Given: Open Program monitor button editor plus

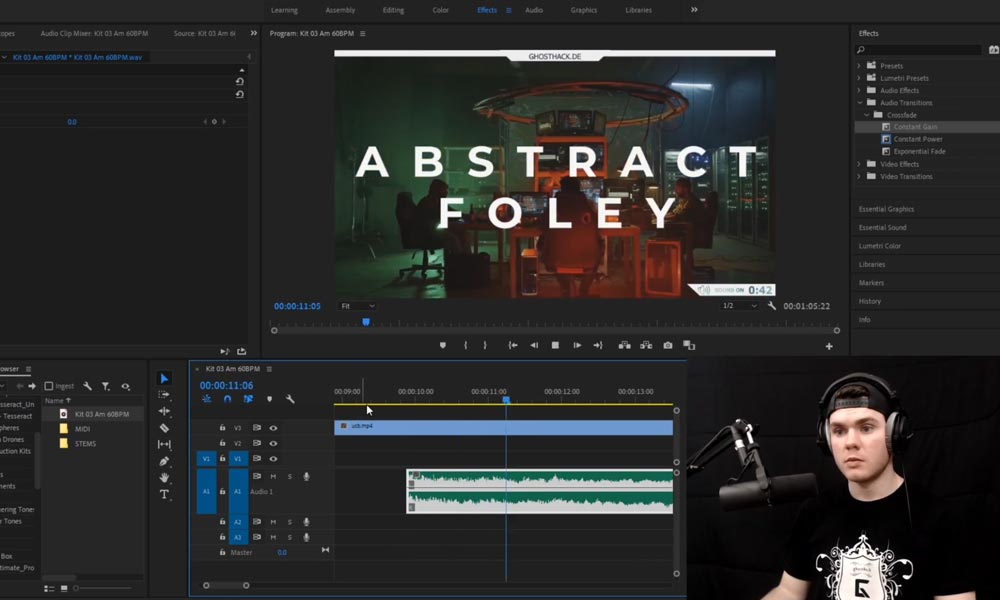Looking at the screenshot, I should pos(829,346).
